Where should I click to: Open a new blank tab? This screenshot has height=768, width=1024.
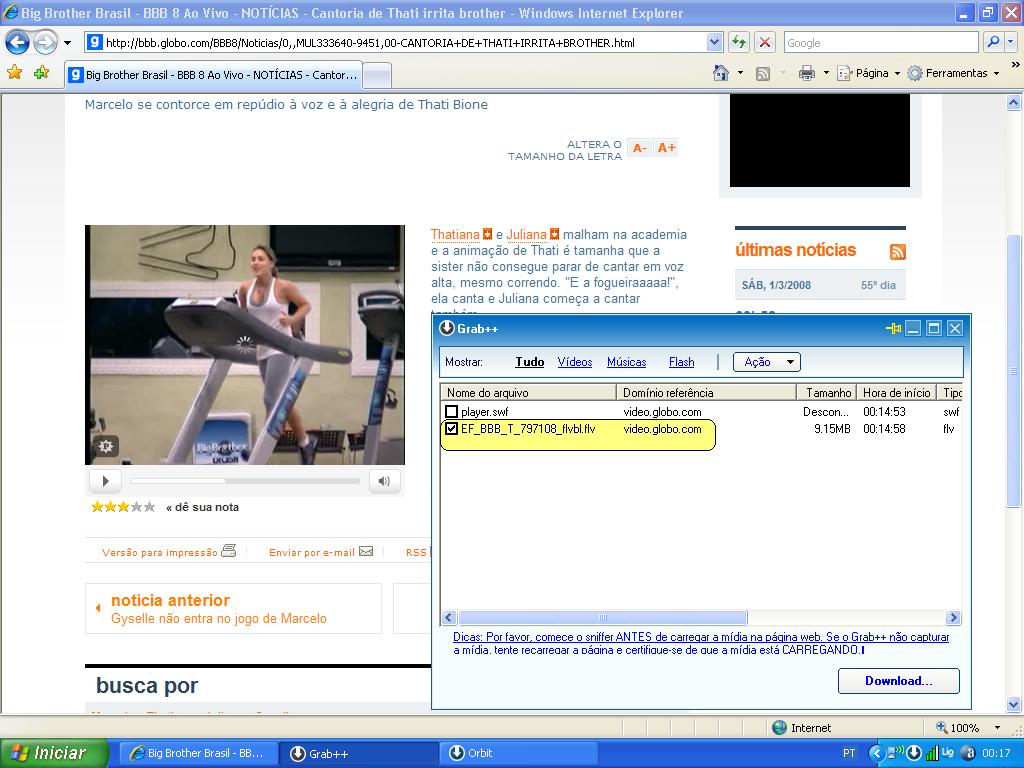[377, 76]
